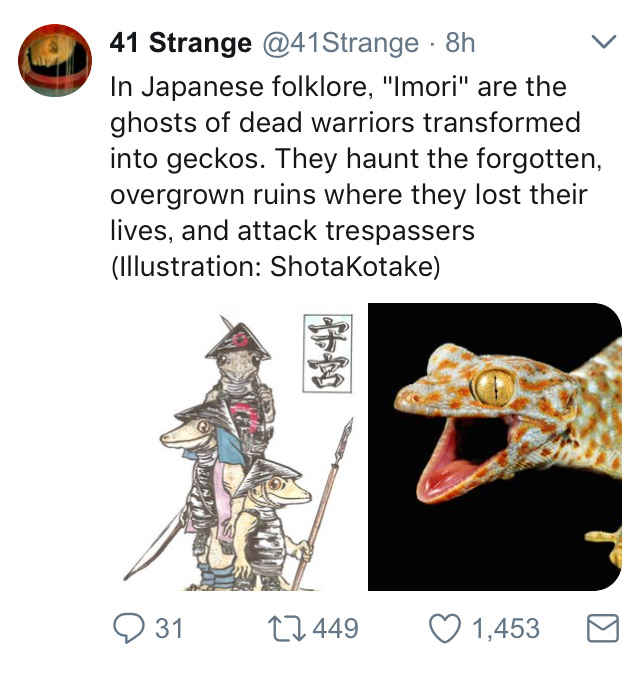The height and width of the screenshot is (680, 640).
Task: Click the kanji label in illustration
Action: click(327, 353)
